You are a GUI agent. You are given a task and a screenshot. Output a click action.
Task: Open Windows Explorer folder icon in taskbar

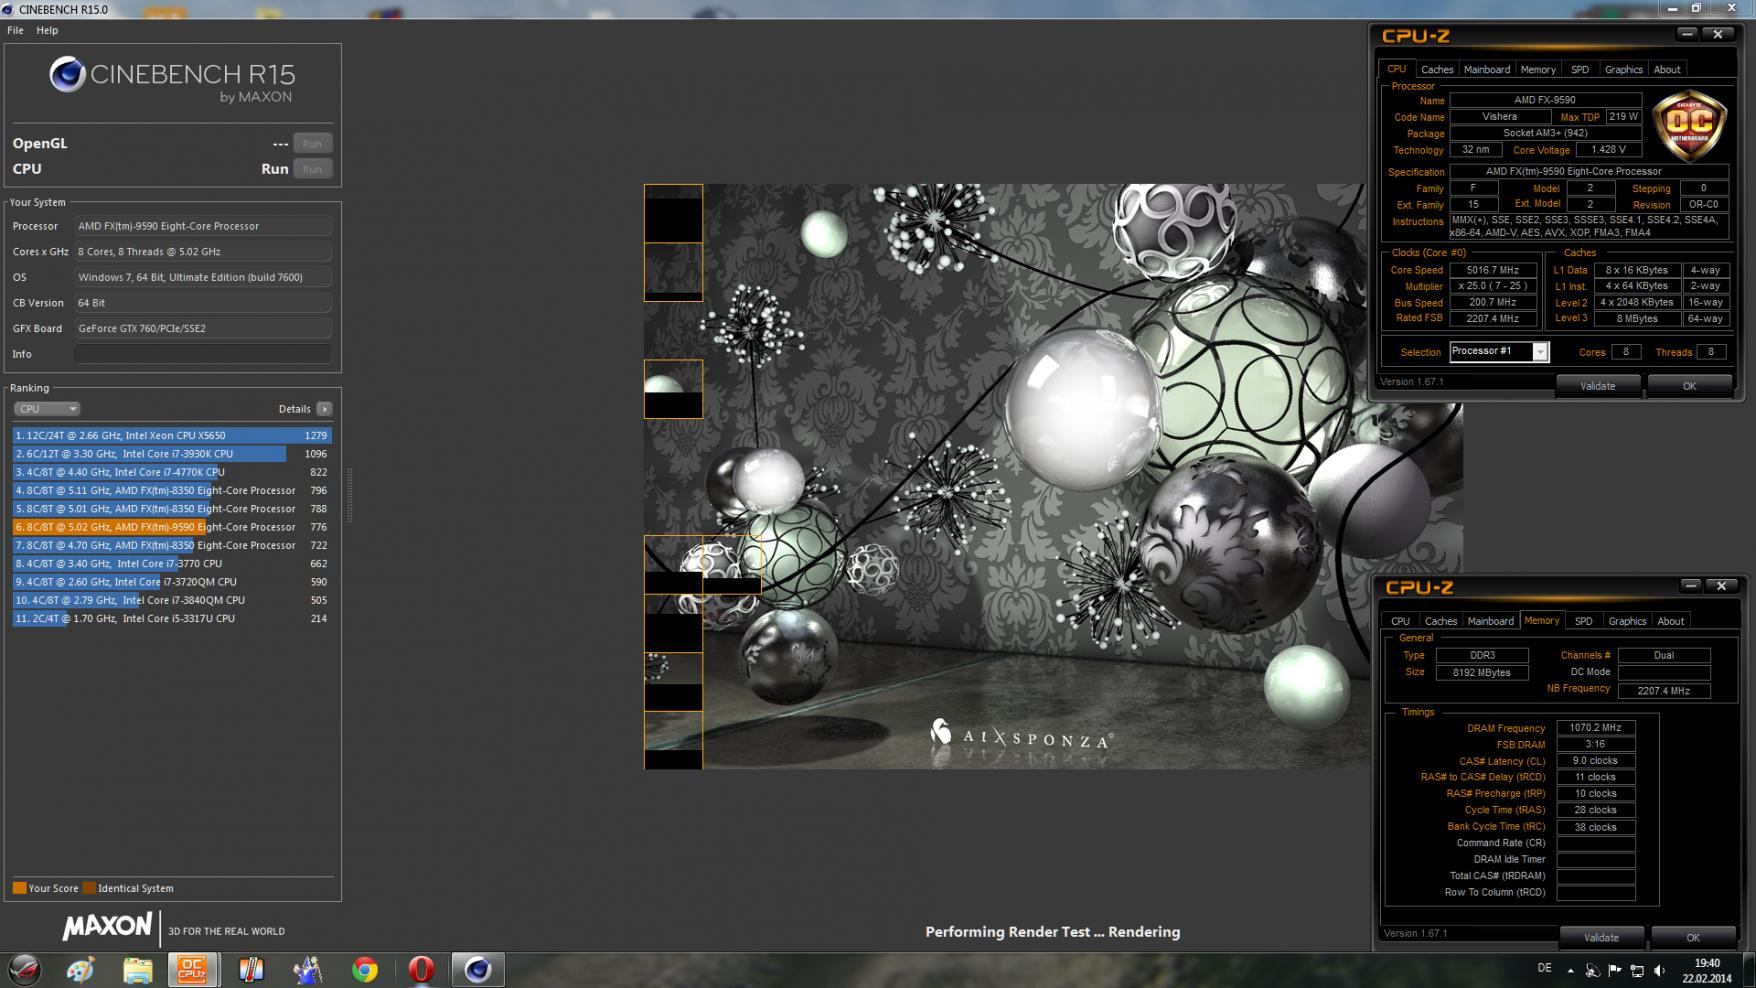point(137,969)
